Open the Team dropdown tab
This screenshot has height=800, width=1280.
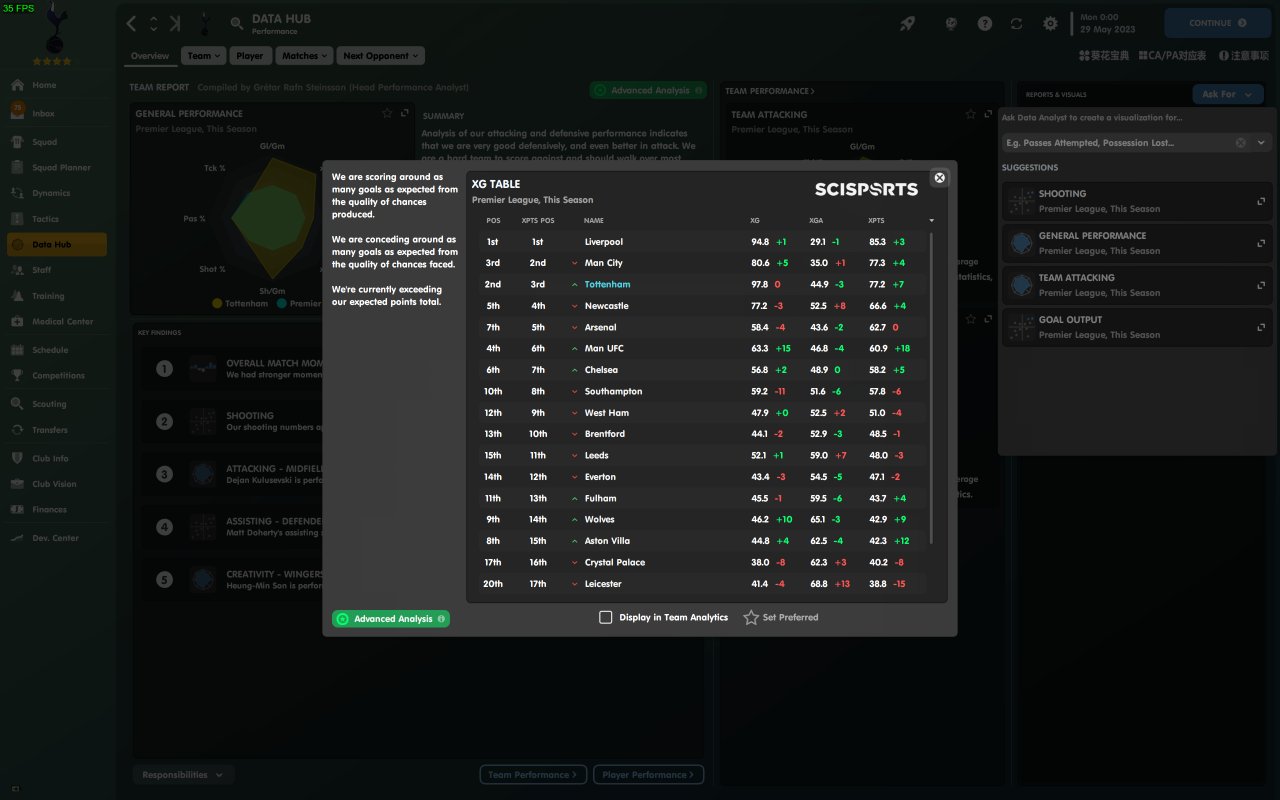pos(204,56)
